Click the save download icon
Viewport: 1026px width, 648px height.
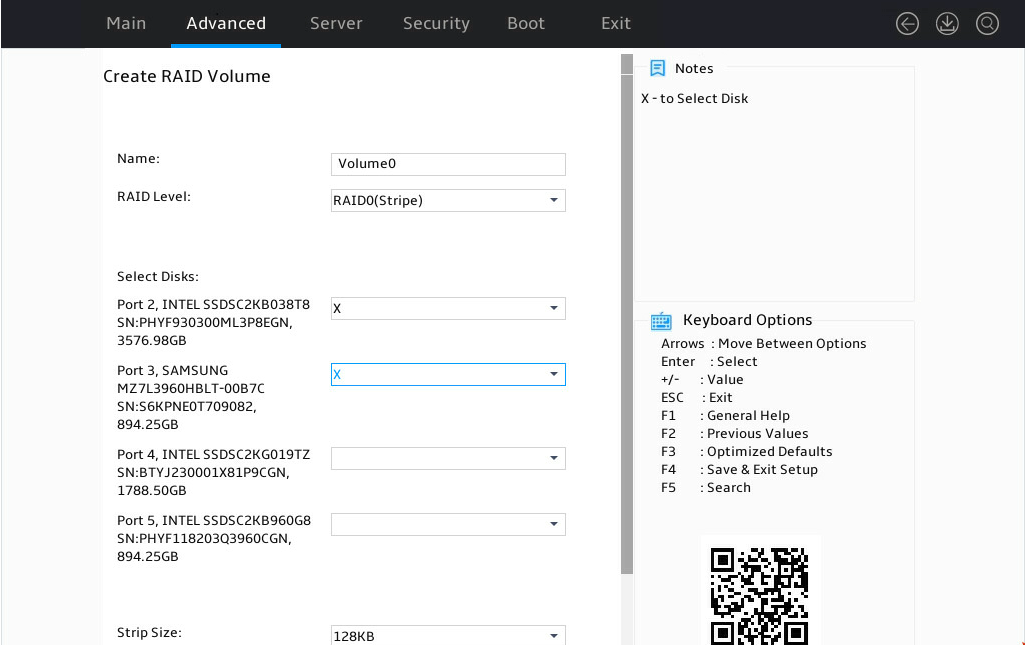947,24
